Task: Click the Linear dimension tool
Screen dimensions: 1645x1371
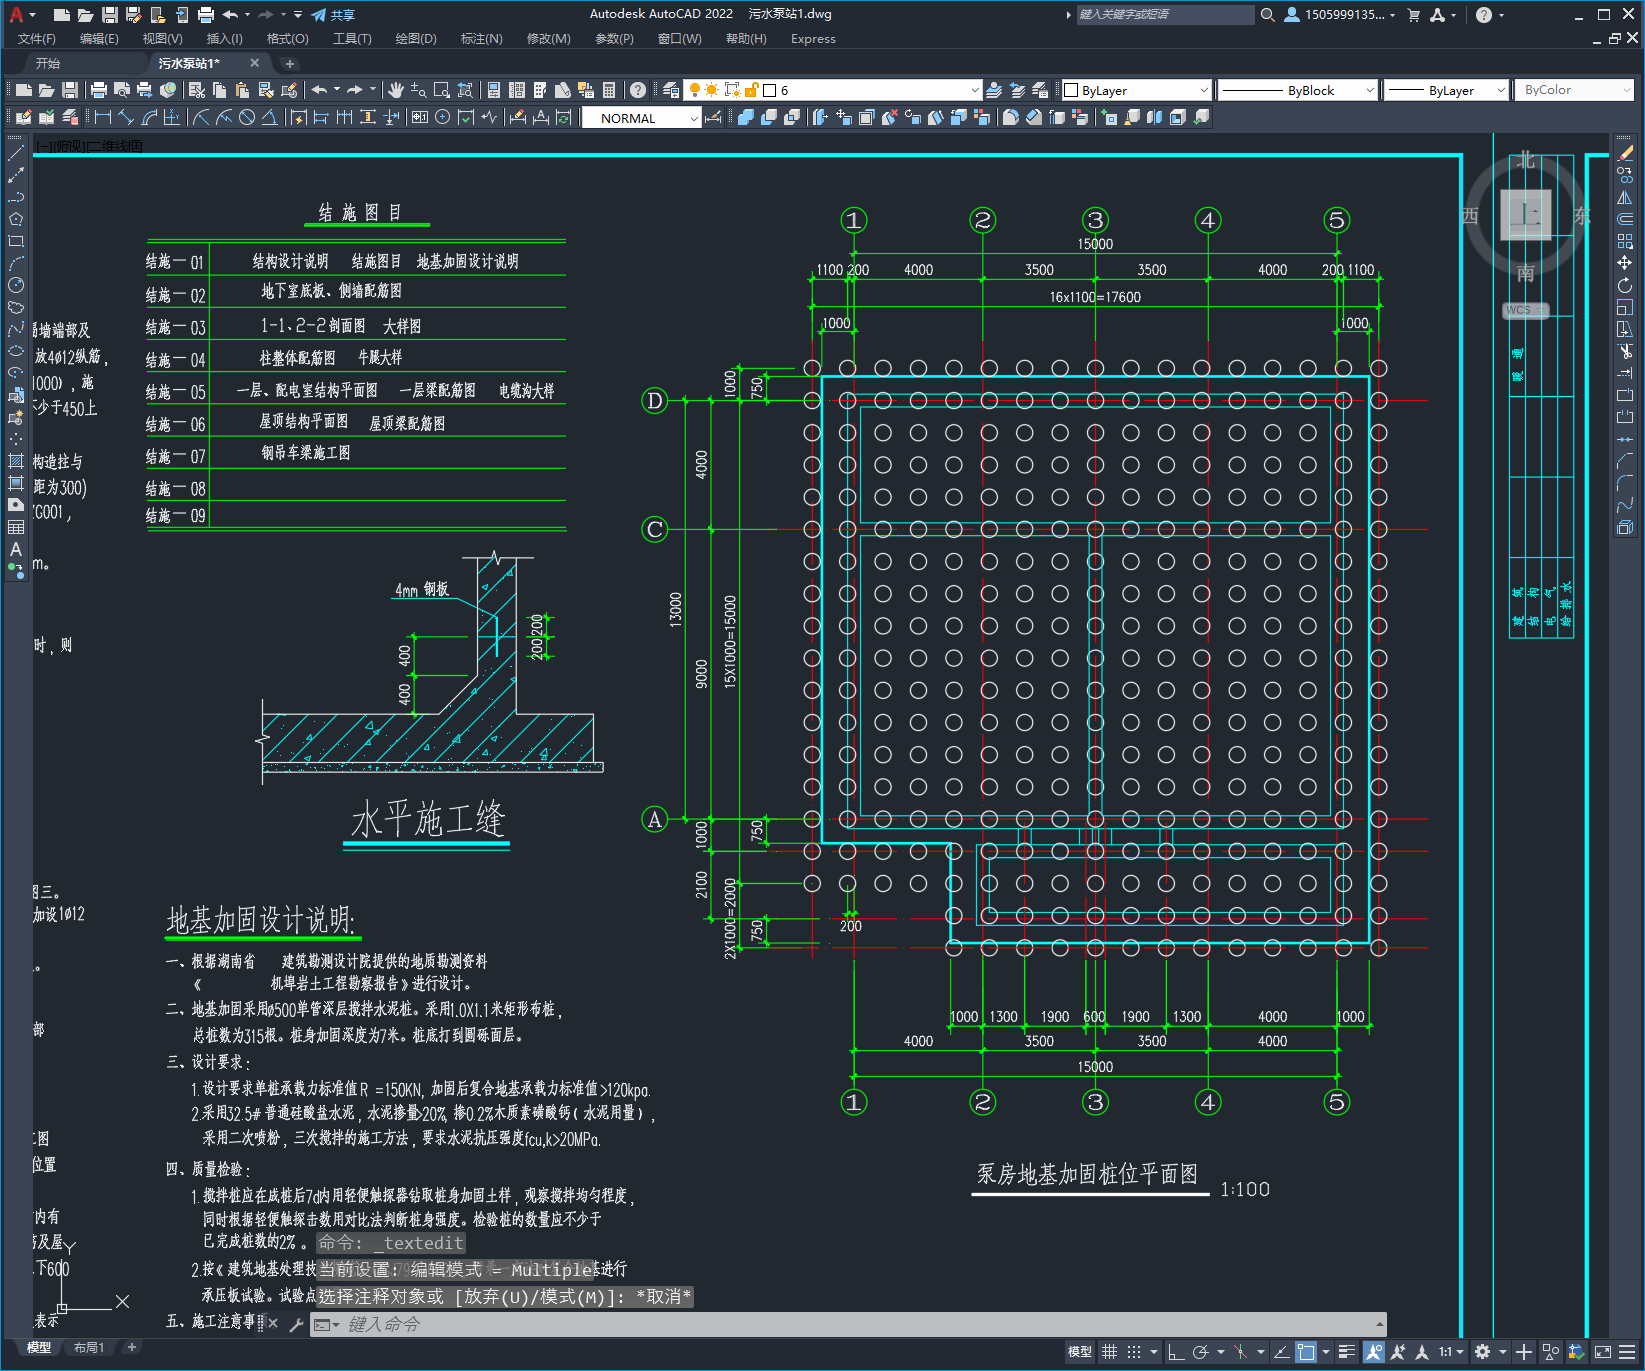Action: [x=102, y=117]
